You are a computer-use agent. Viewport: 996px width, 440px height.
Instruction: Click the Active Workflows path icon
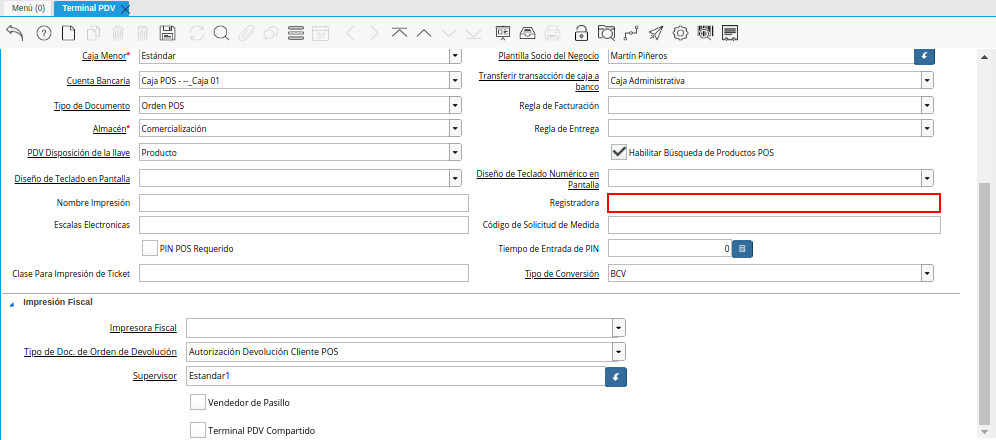tap(631, 33)
